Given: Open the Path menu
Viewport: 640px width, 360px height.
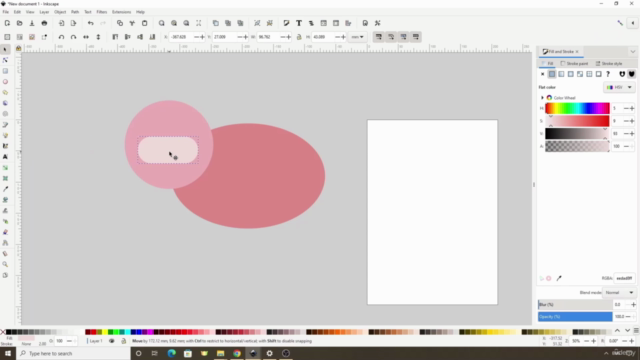Looking at the screenshot, I should coord(75,12).
